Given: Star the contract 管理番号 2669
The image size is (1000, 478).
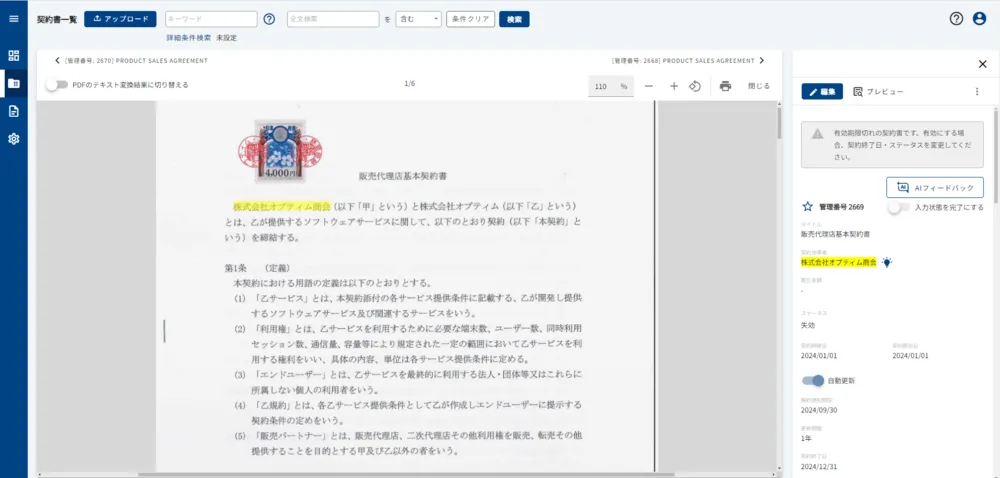Looking at the screenshot, I should click(807, 207).
